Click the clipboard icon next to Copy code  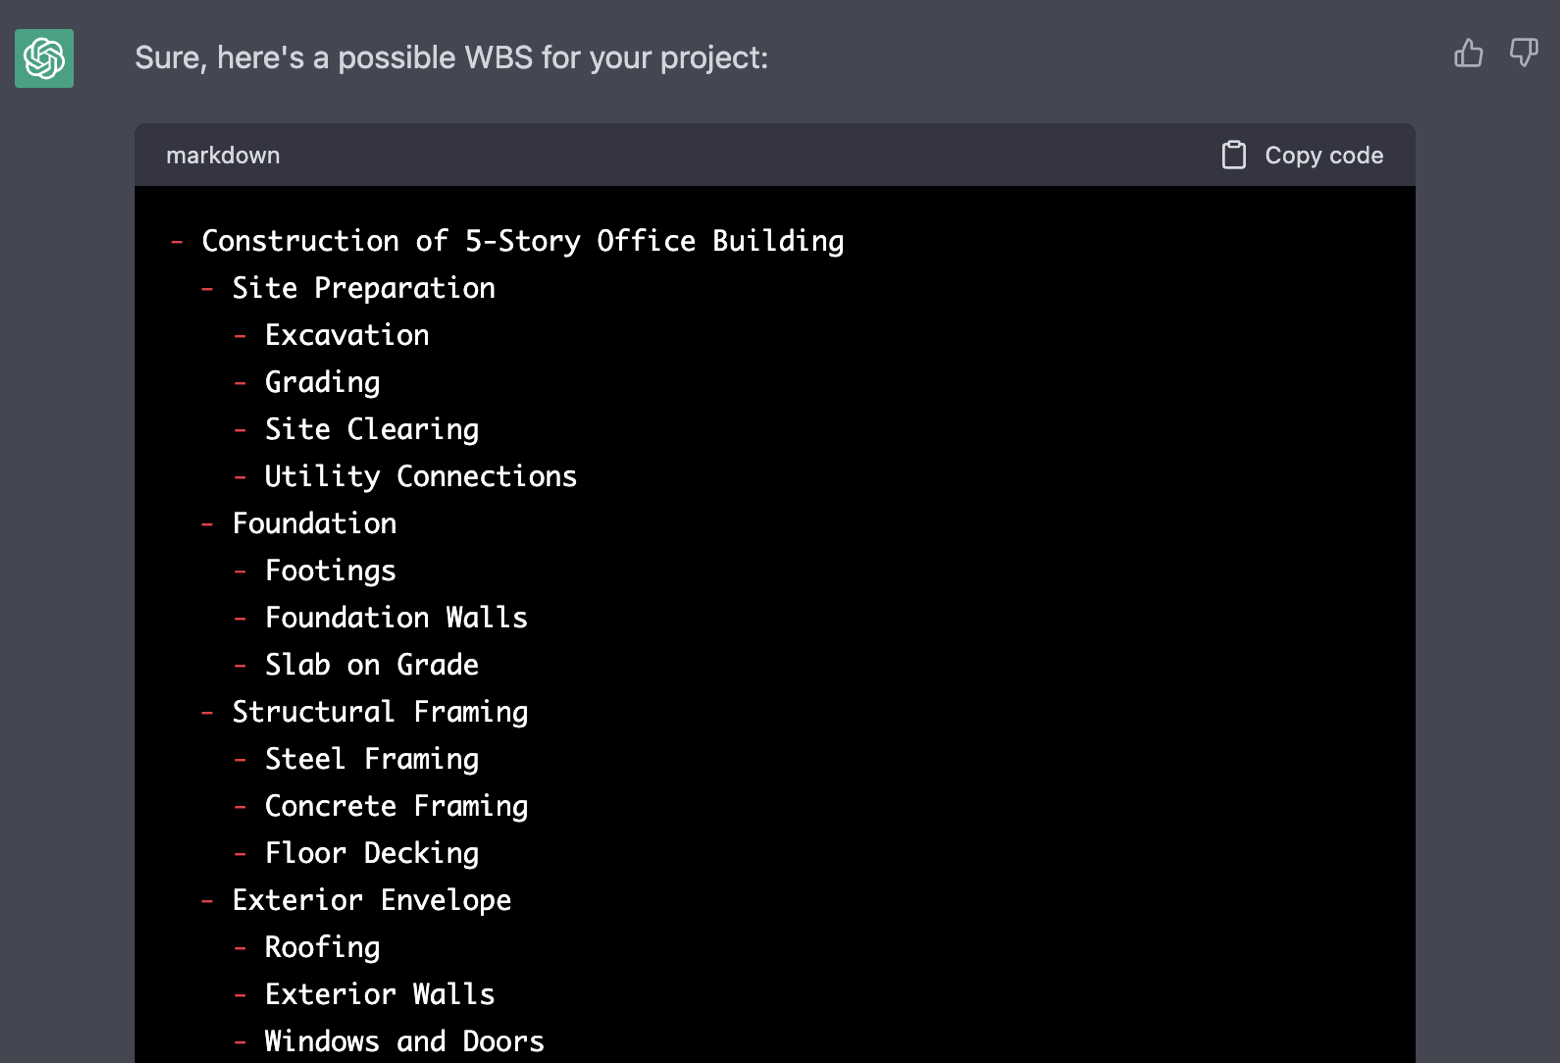tap(1234, 154)
